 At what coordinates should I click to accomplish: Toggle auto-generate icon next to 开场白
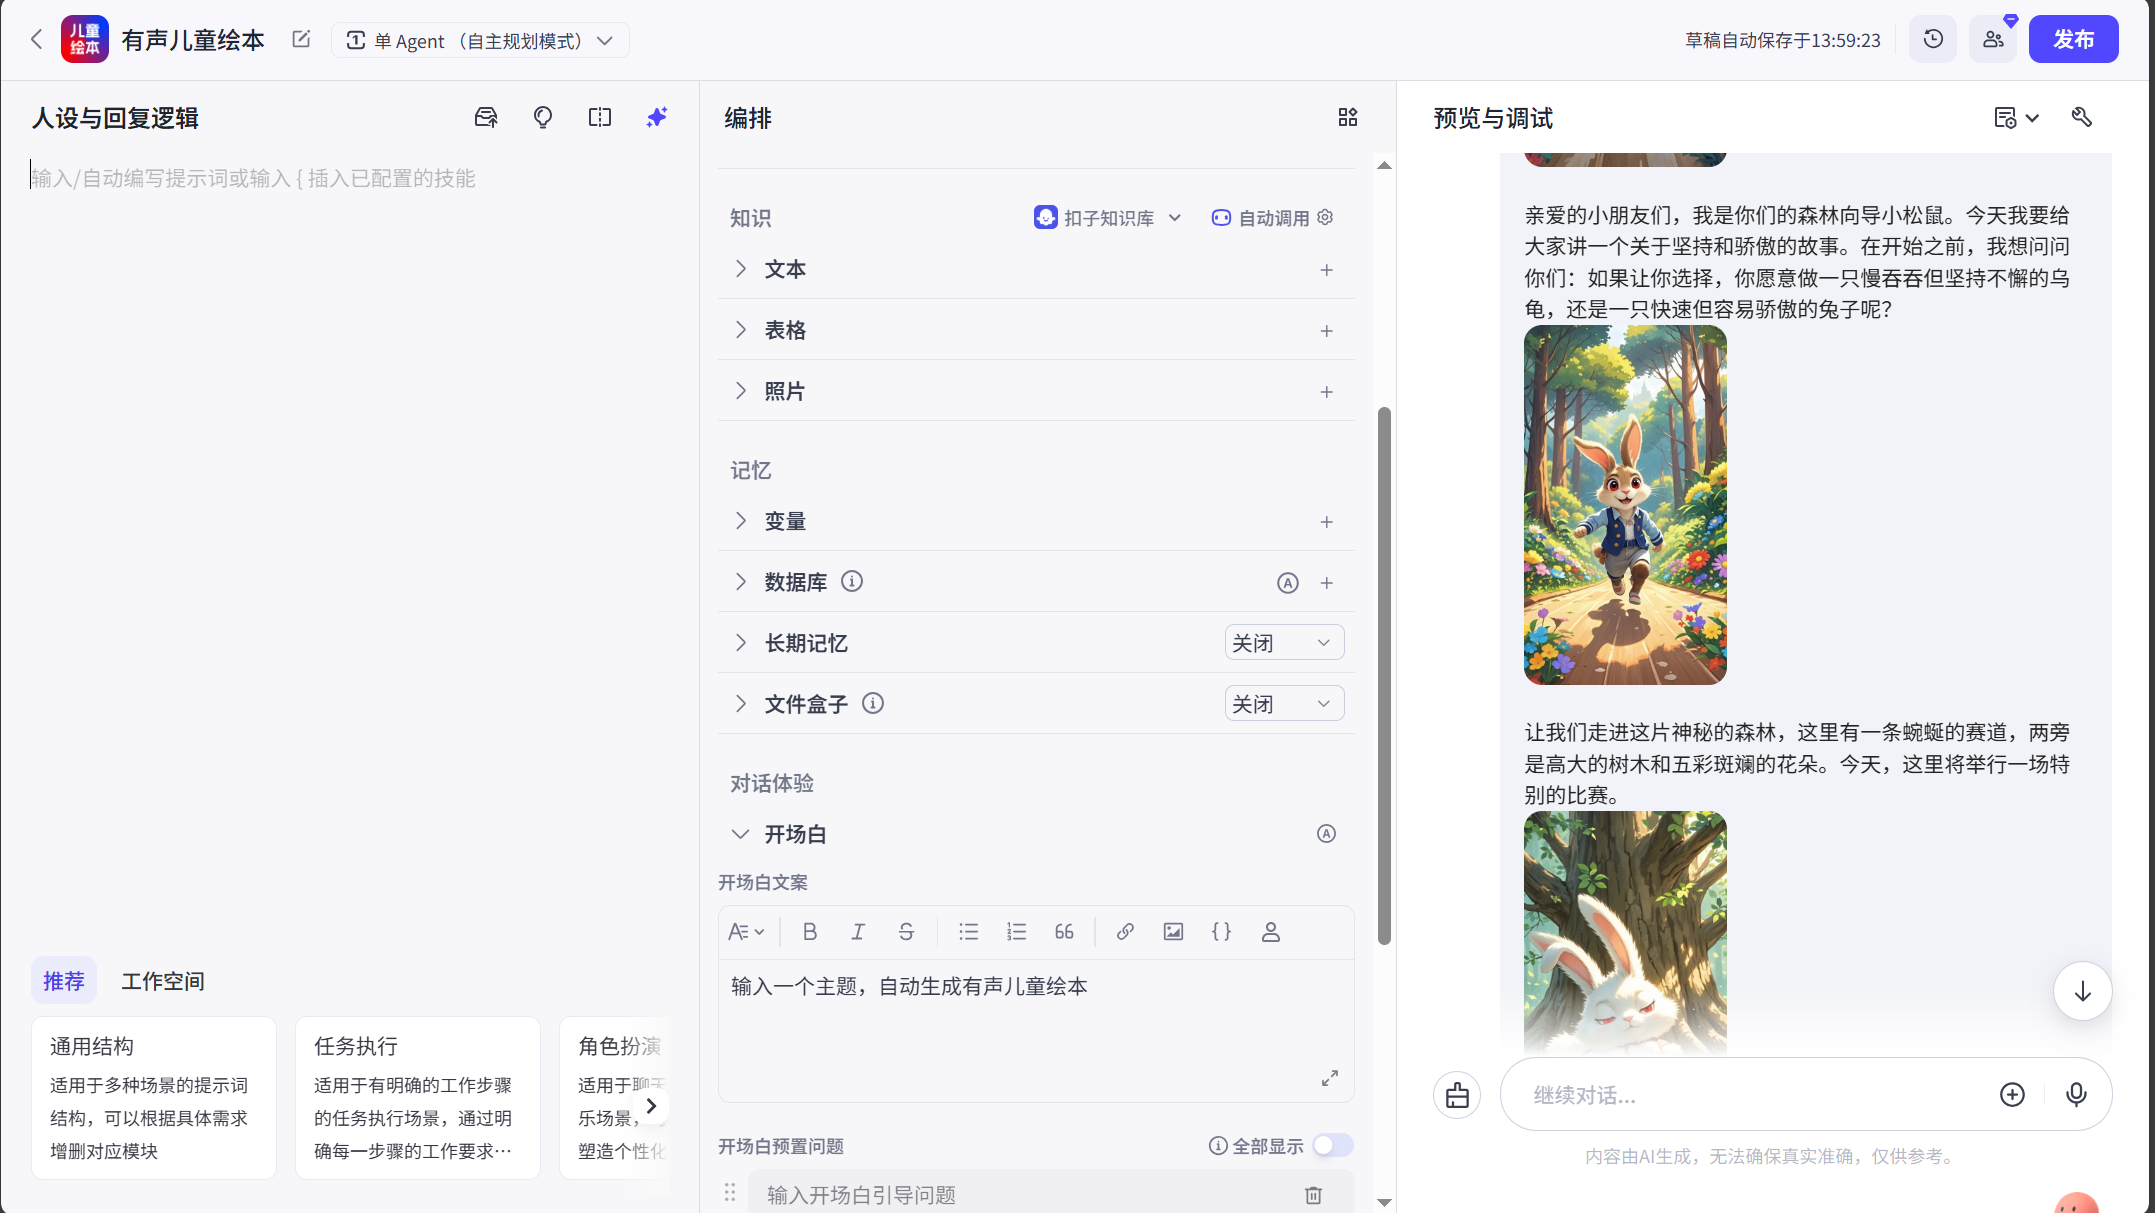pyautogui.click(x=1326, y=833)
